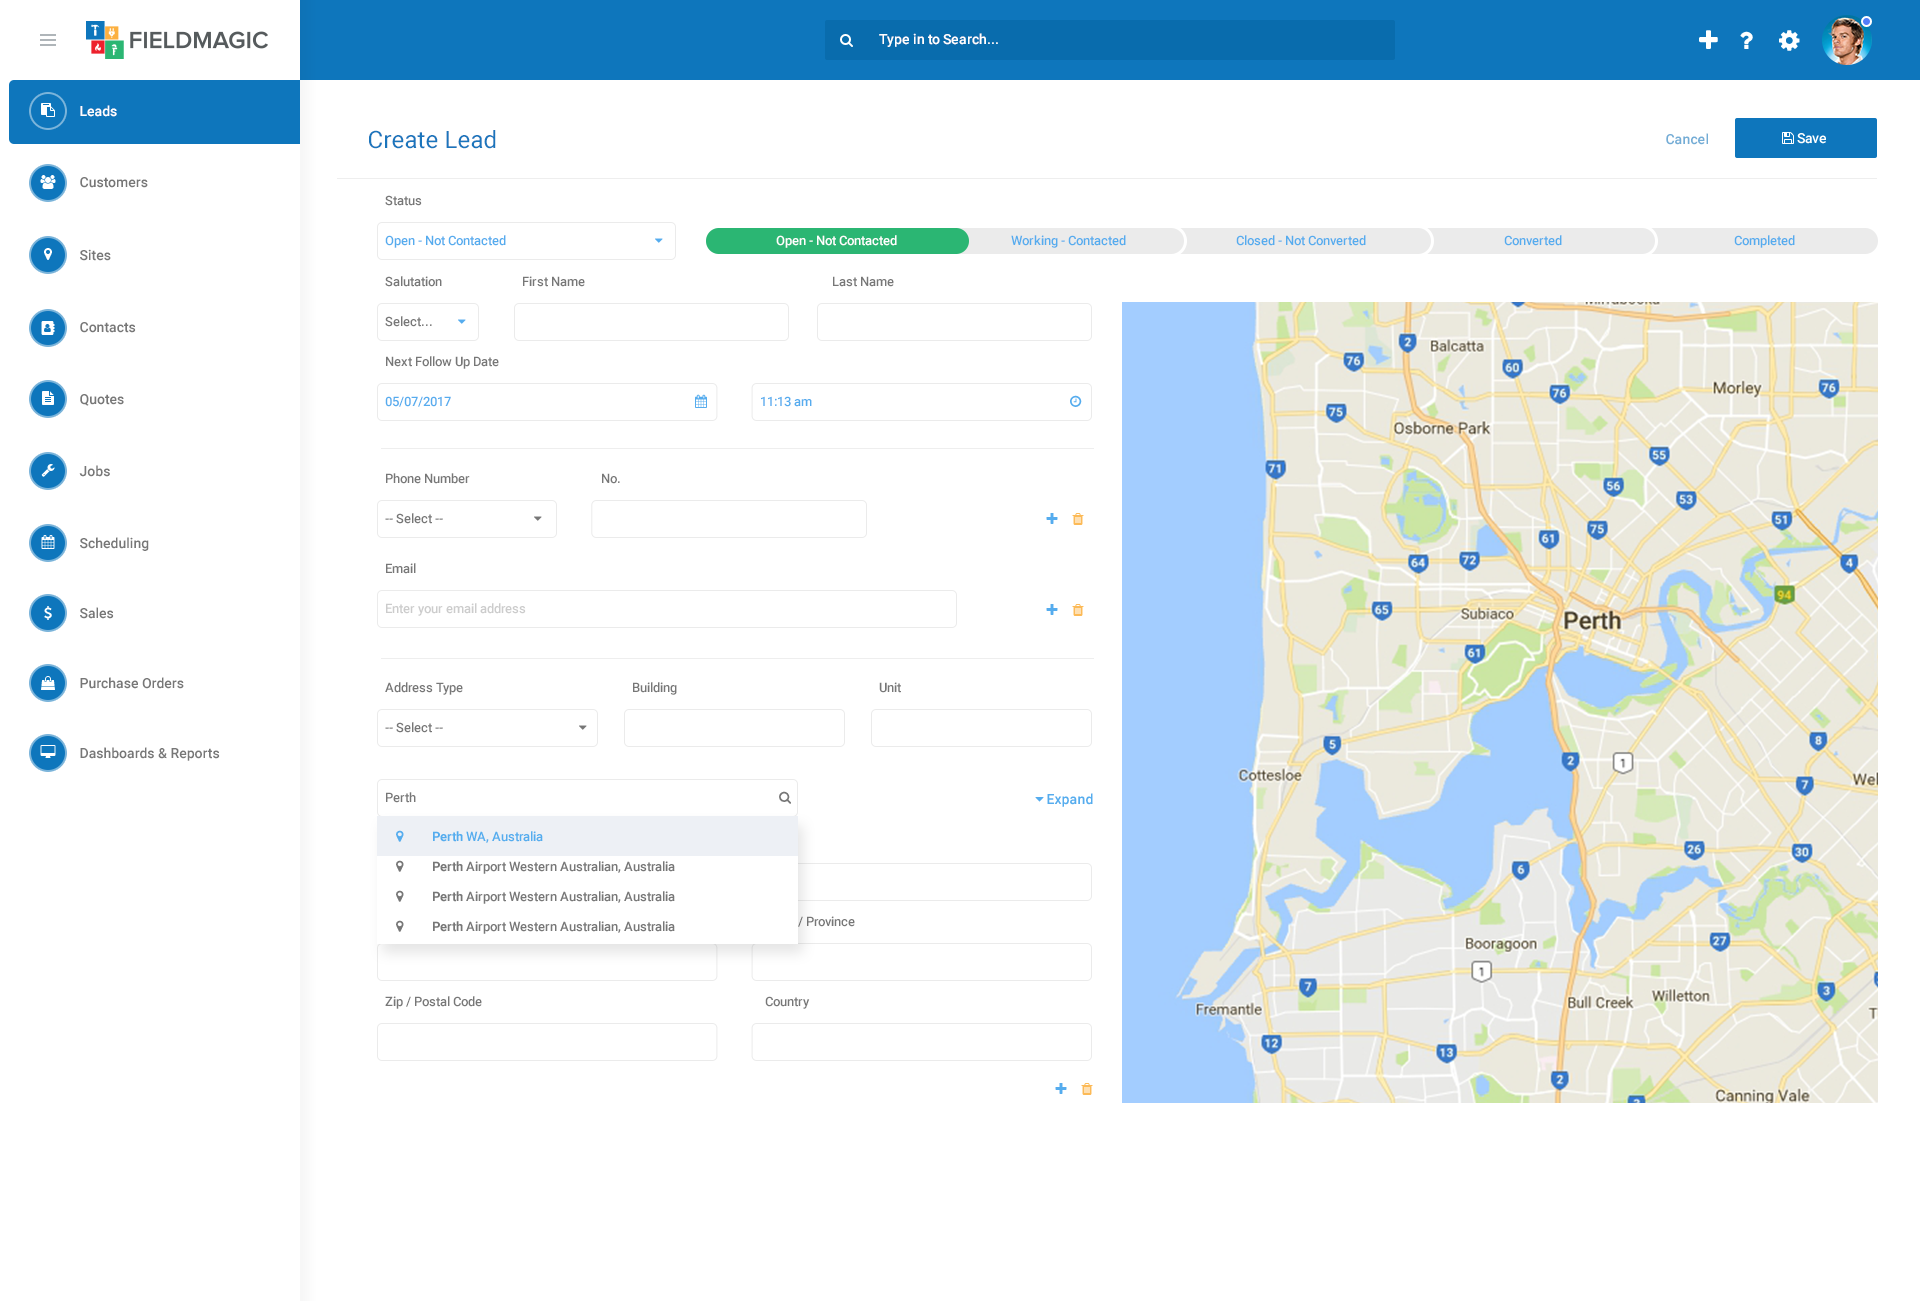Click the Last Name field

click(x=954, y=322)
